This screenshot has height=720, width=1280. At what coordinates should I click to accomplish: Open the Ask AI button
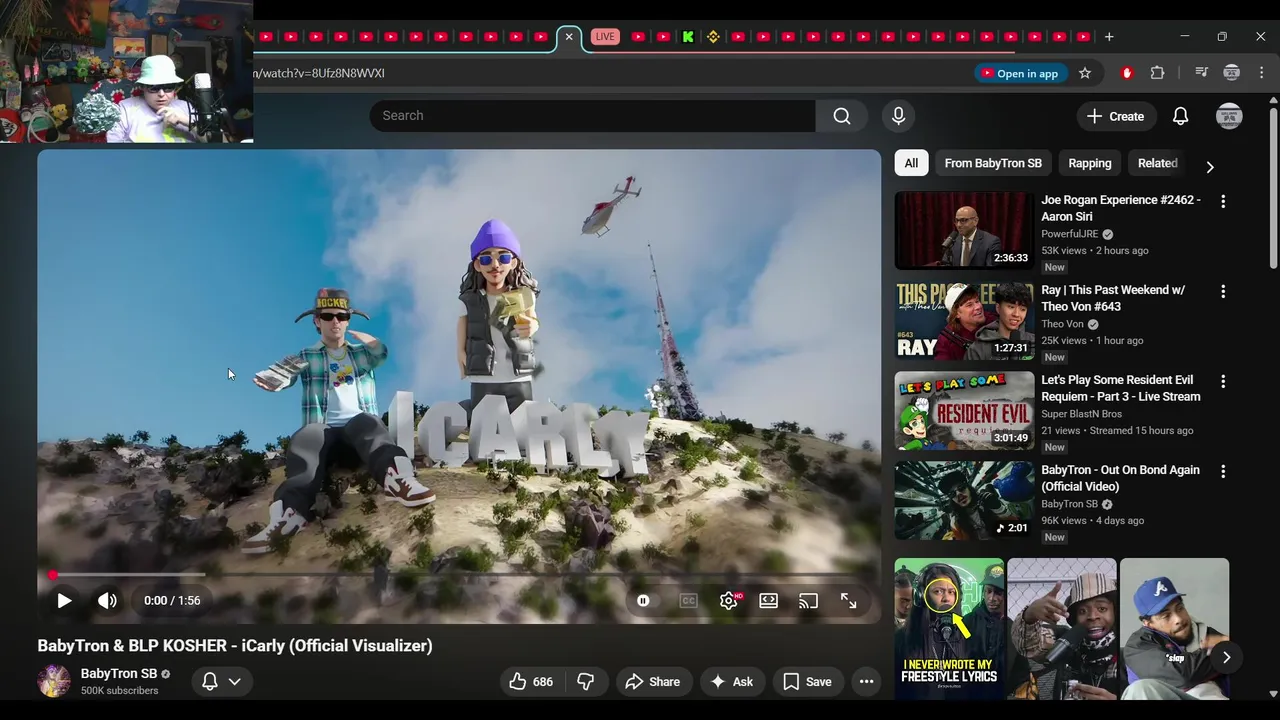732,682
